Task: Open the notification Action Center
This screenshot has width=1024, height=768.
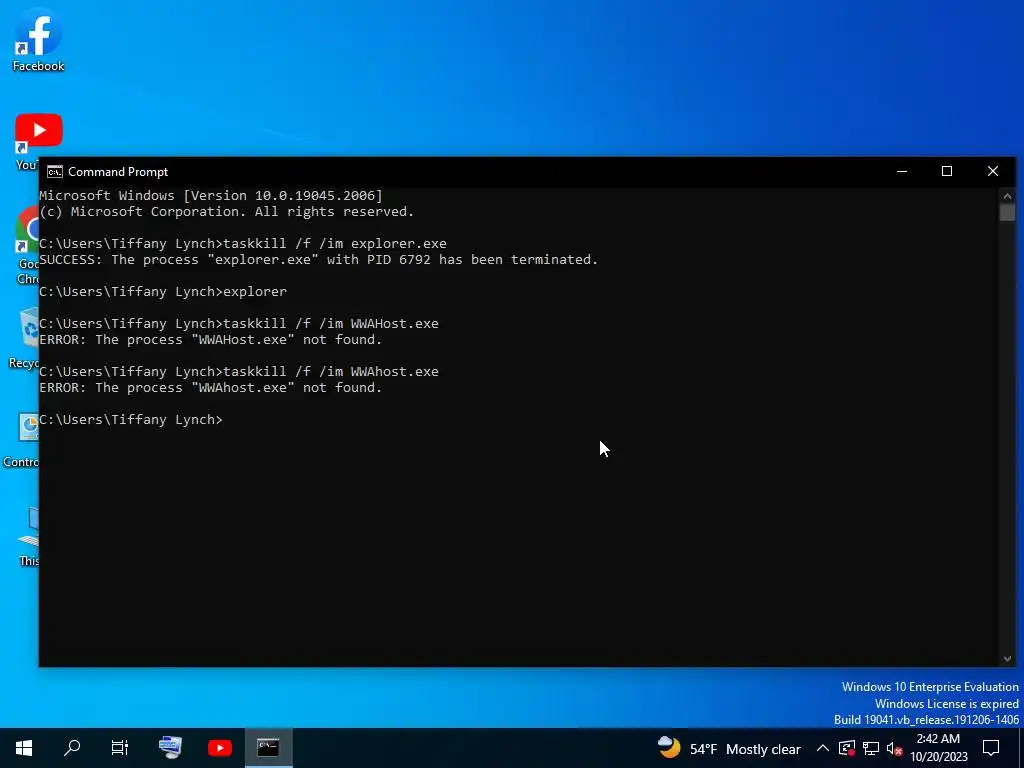Action: click(x=991, y=748)
